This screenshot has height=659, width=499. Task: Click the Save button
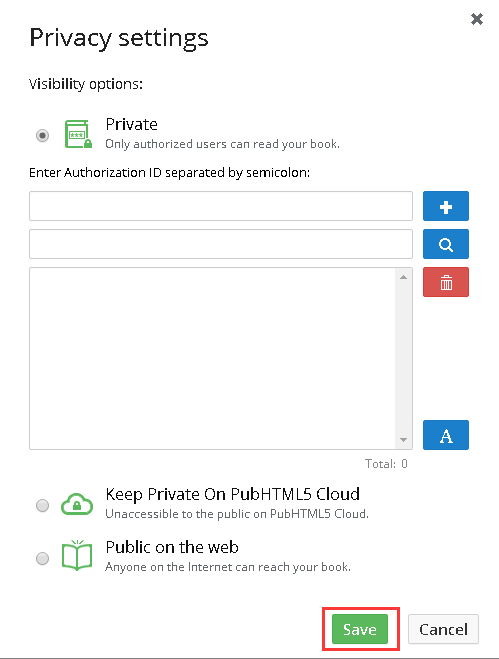coord(360,629)
